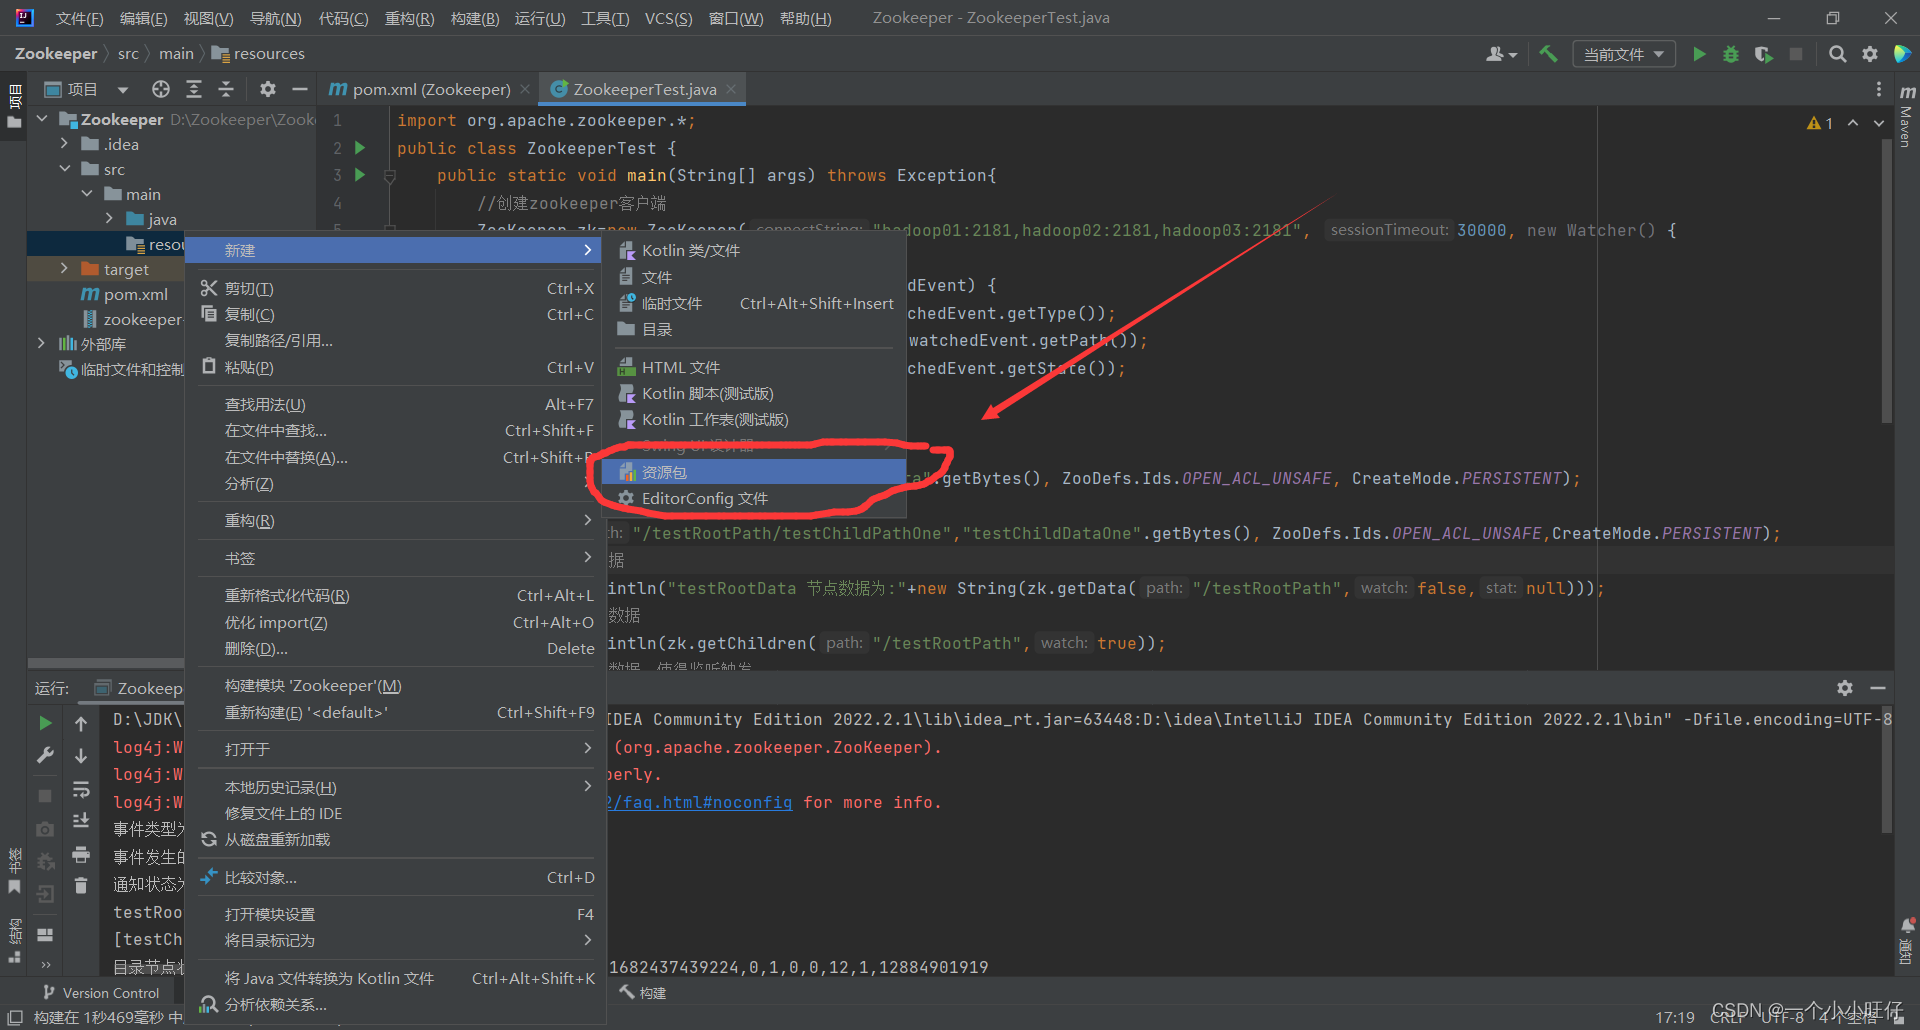Collapse the src folder
The width and height of the screenshot is (1920, 1030).
click(x=65, y=169)
